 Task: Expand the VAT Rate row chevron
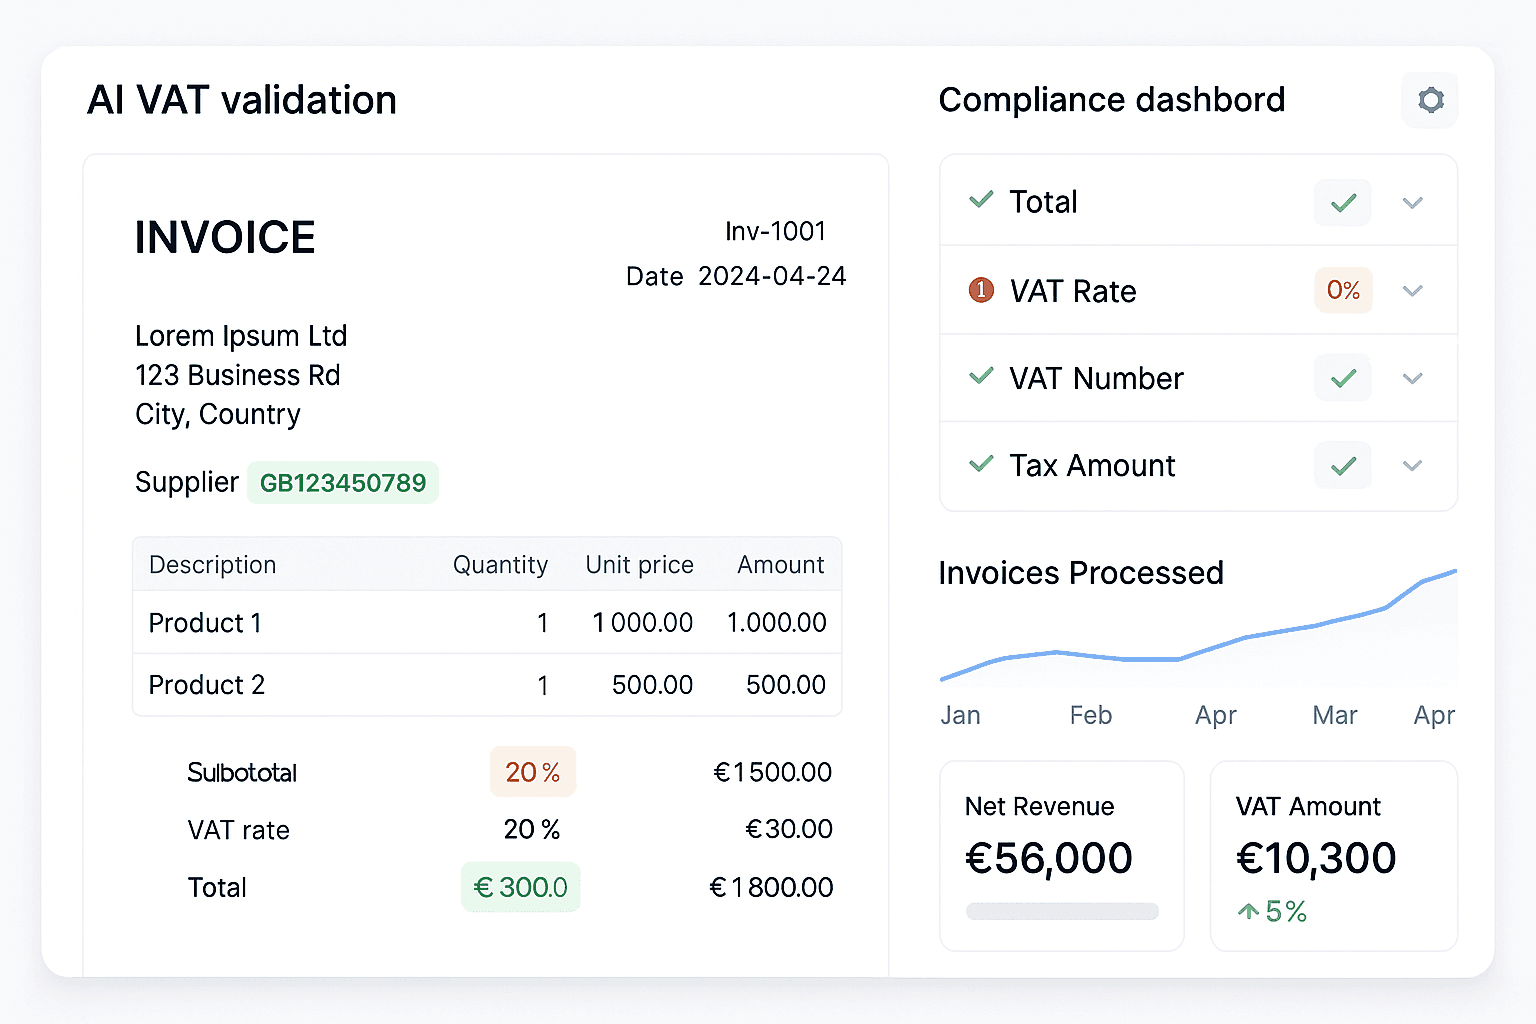(x=1412, y=291)
